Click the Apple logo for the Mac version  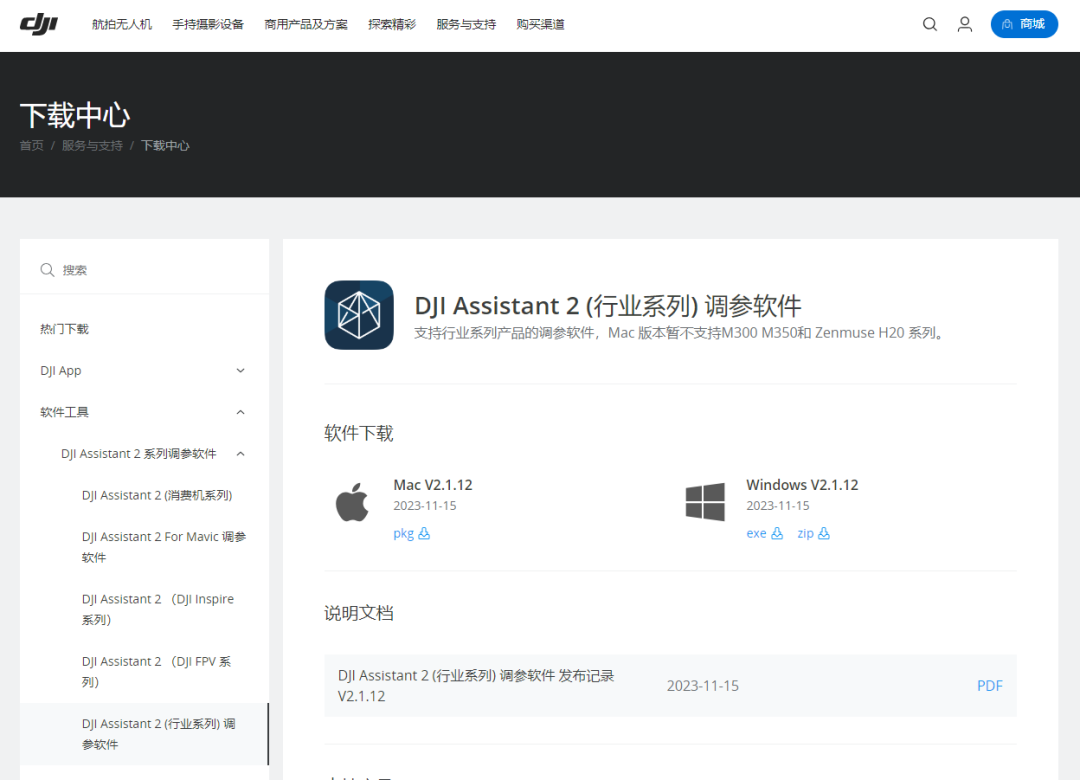click(x=352, y=502)
